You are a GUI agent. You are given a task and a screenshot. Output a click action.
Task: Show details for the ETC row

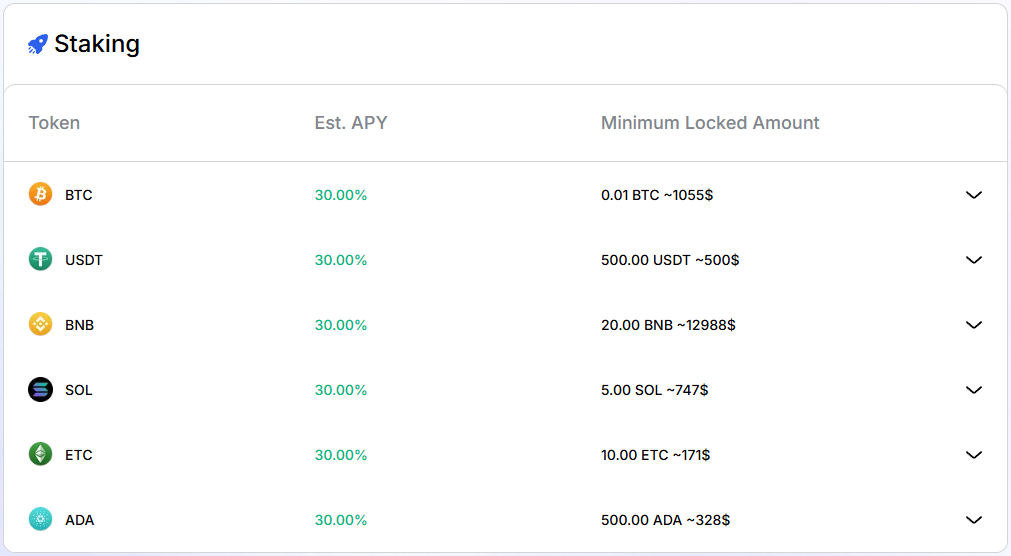[974, 455]
